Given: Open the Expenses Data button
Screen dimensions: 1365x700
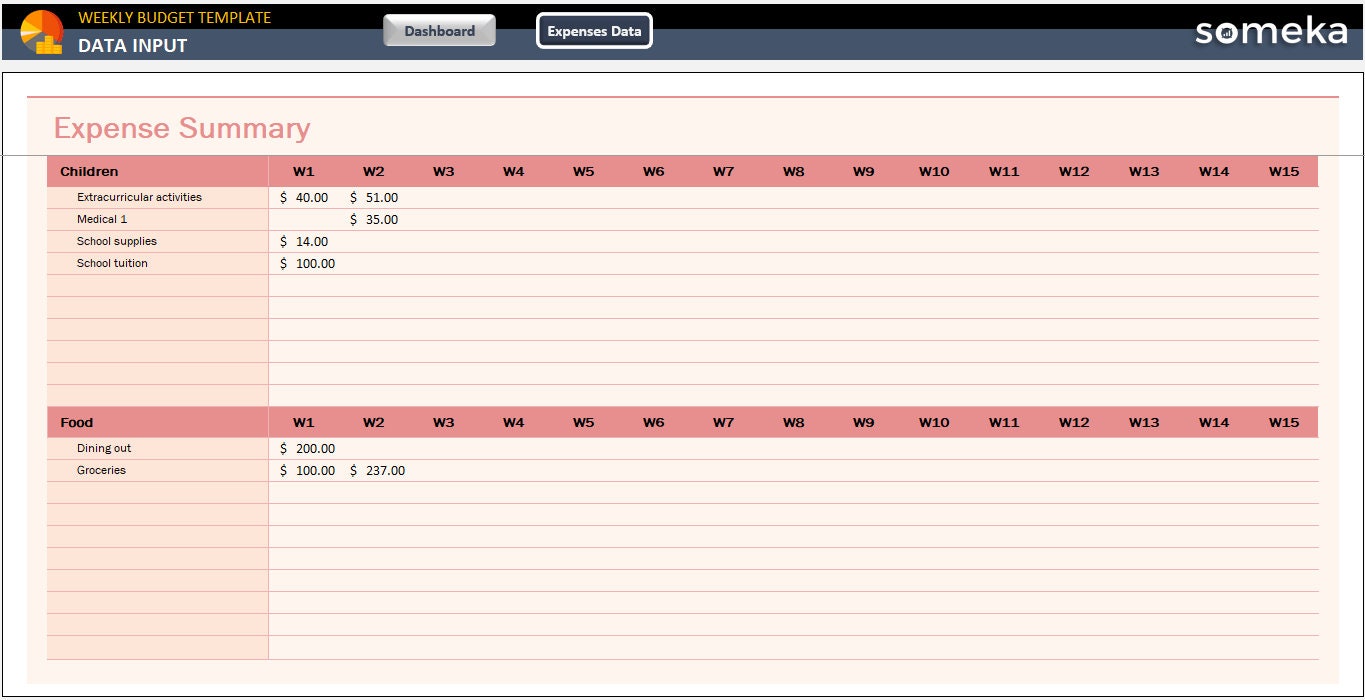Looking at the screenshot, I should [594, 31].
